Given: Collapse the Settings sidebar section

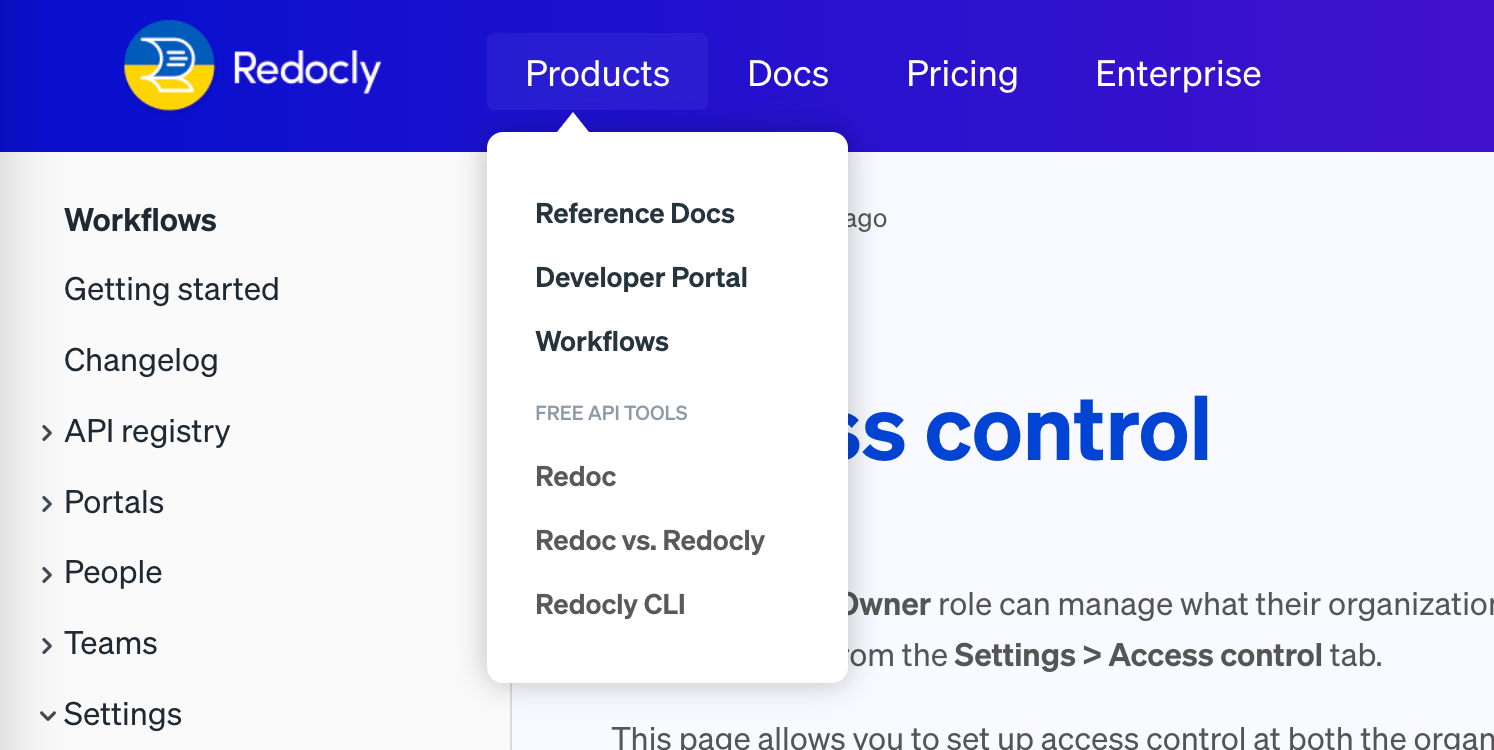Looking at the screenshot, I should coord(47,715).
